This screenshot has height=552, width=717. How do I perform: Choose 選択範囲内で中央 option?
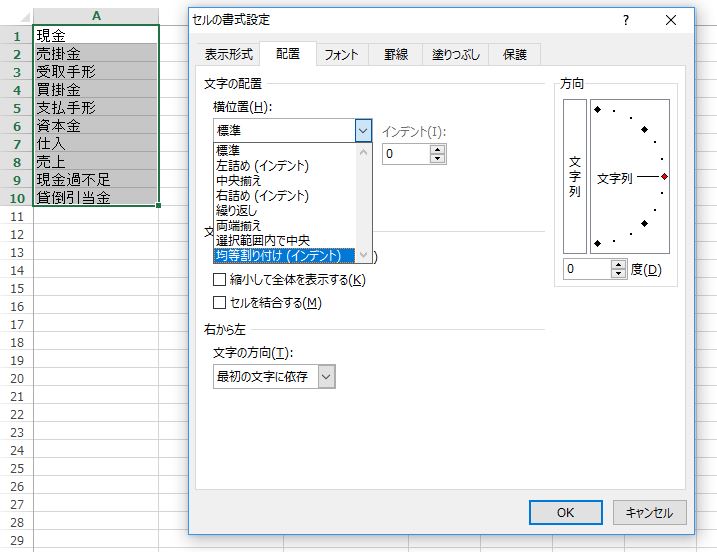tap(284, 241)
